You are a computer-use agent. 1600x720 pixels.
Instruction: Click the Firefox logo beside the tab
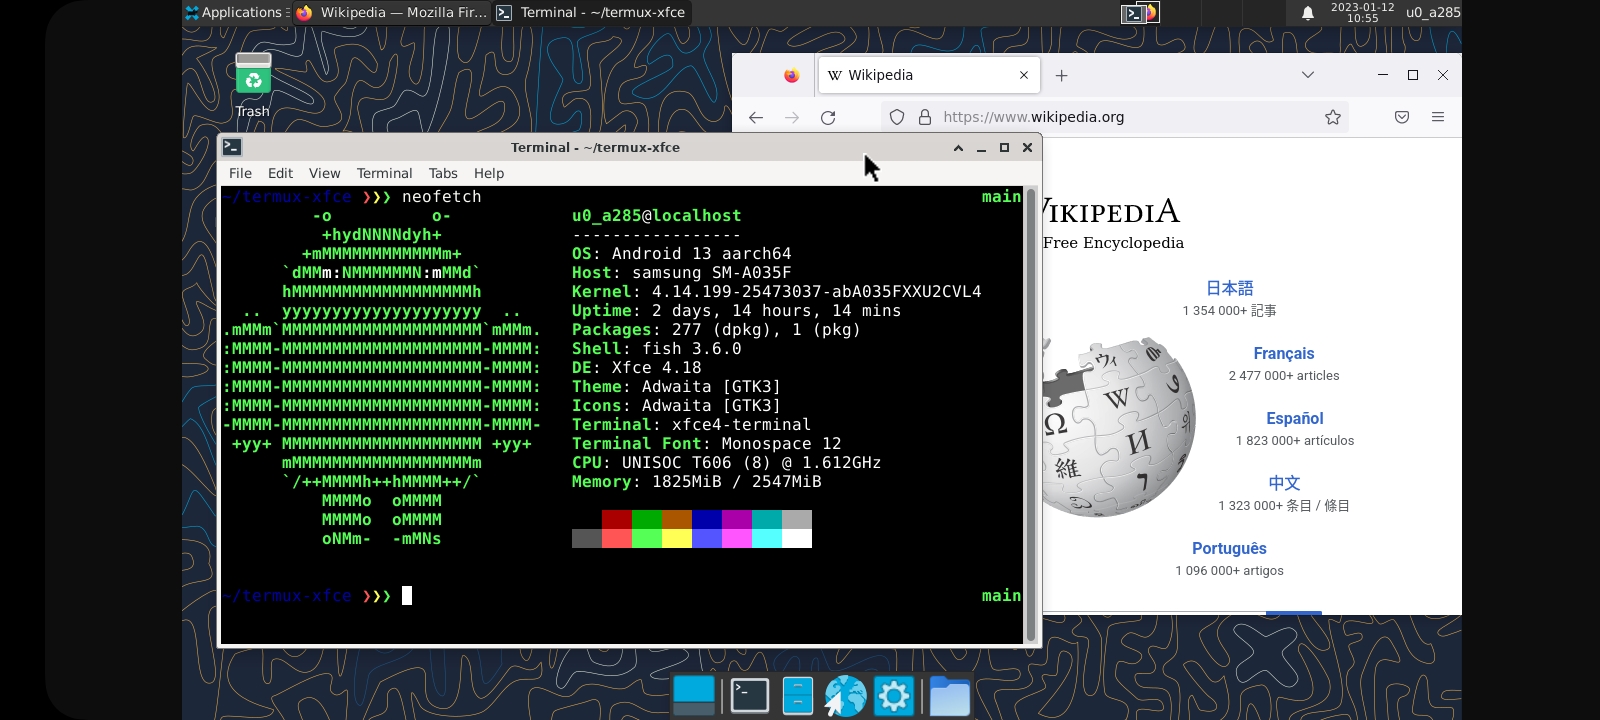[792, 75]
